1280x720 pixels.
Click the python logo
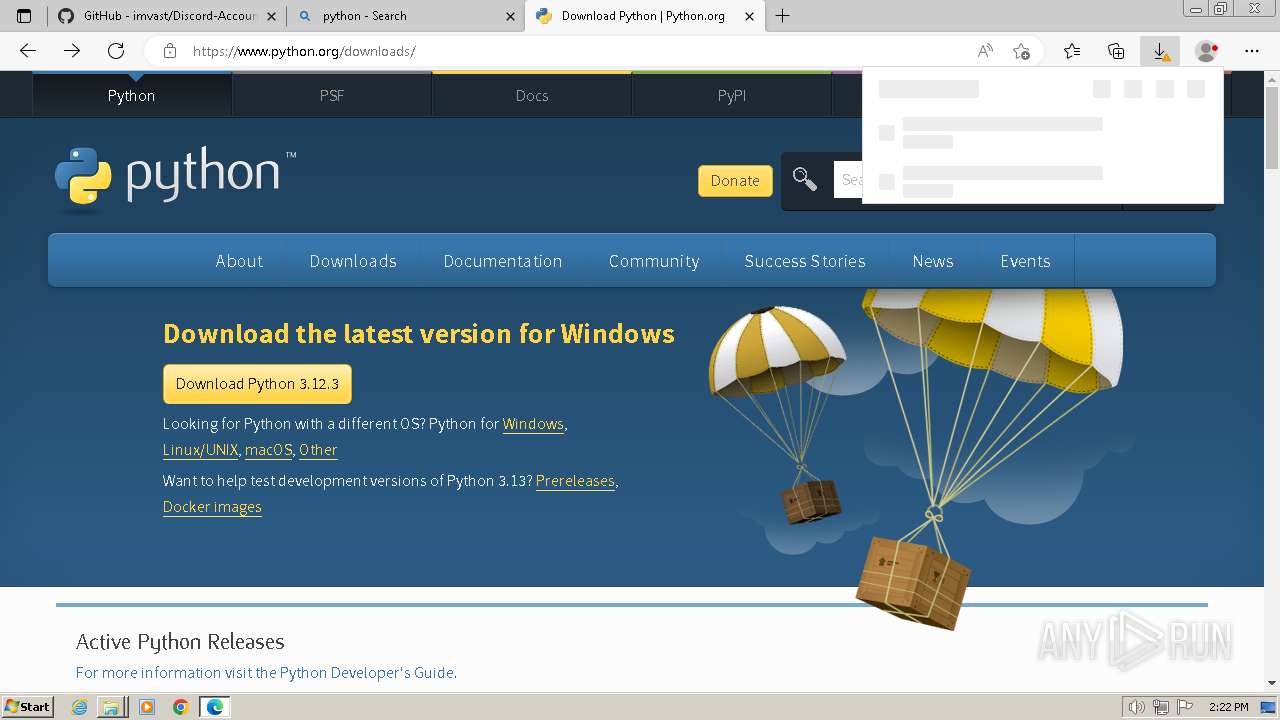pos(175,179)
